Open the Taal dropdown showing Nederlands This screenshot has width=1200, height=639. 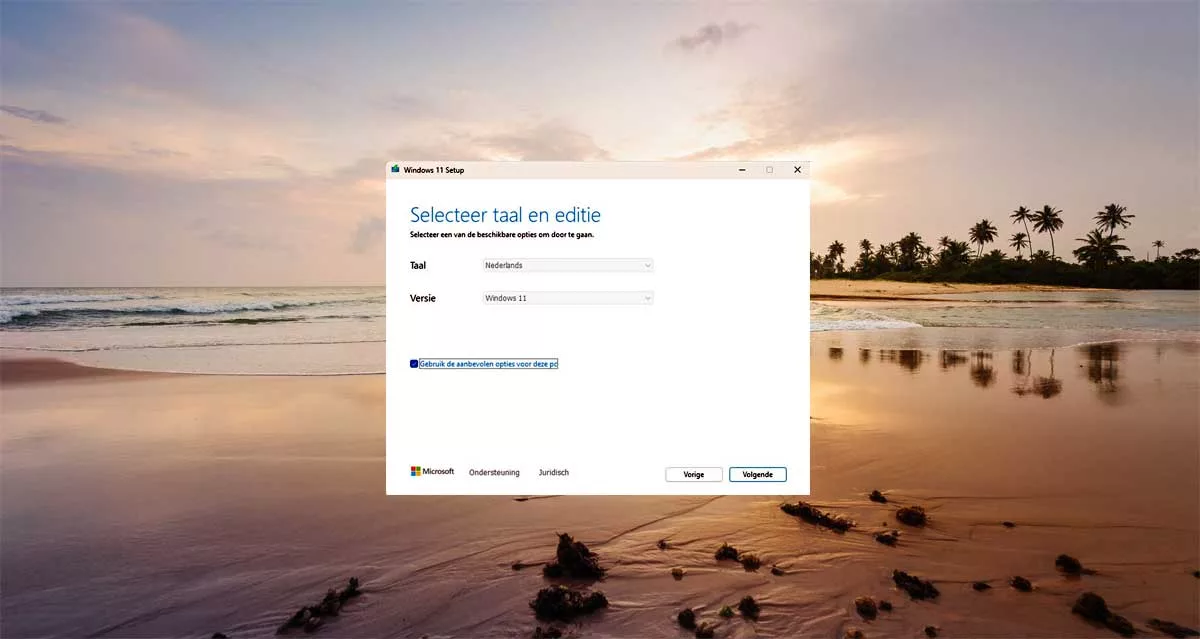click(568, 265)
